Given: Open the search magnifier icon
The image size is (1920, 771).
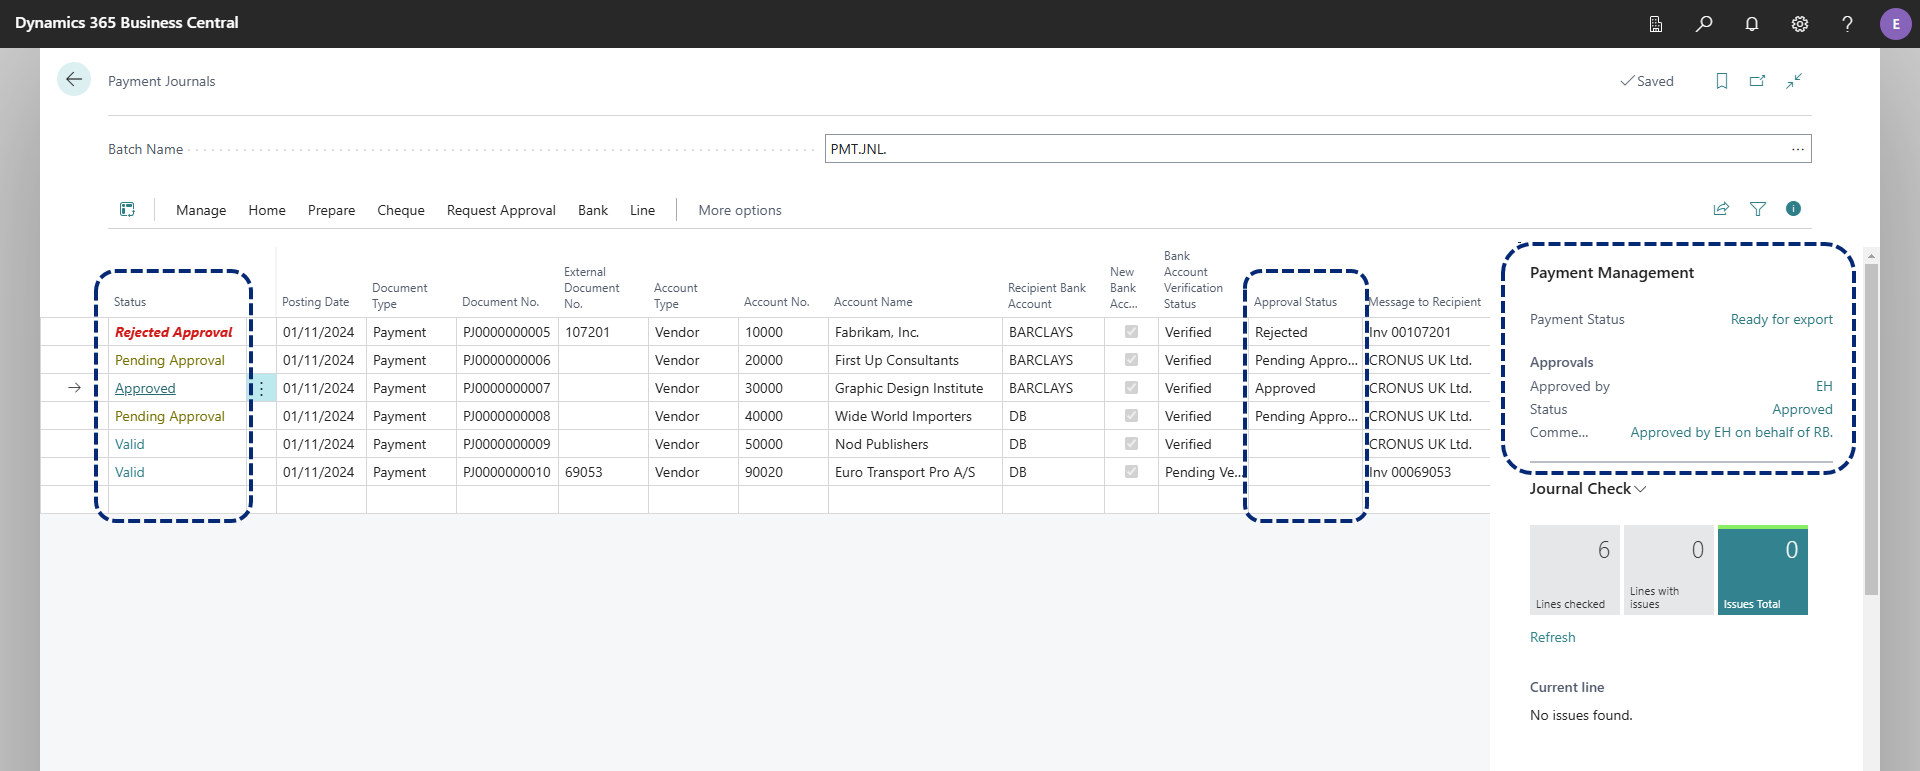Looking at the screenshot, I should [x=1704, y=24].
